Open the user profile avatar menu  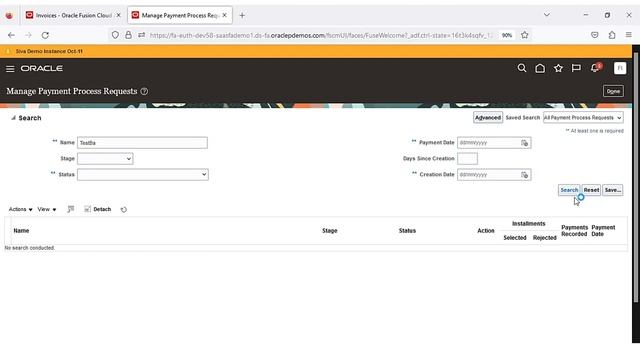point(620,68)
